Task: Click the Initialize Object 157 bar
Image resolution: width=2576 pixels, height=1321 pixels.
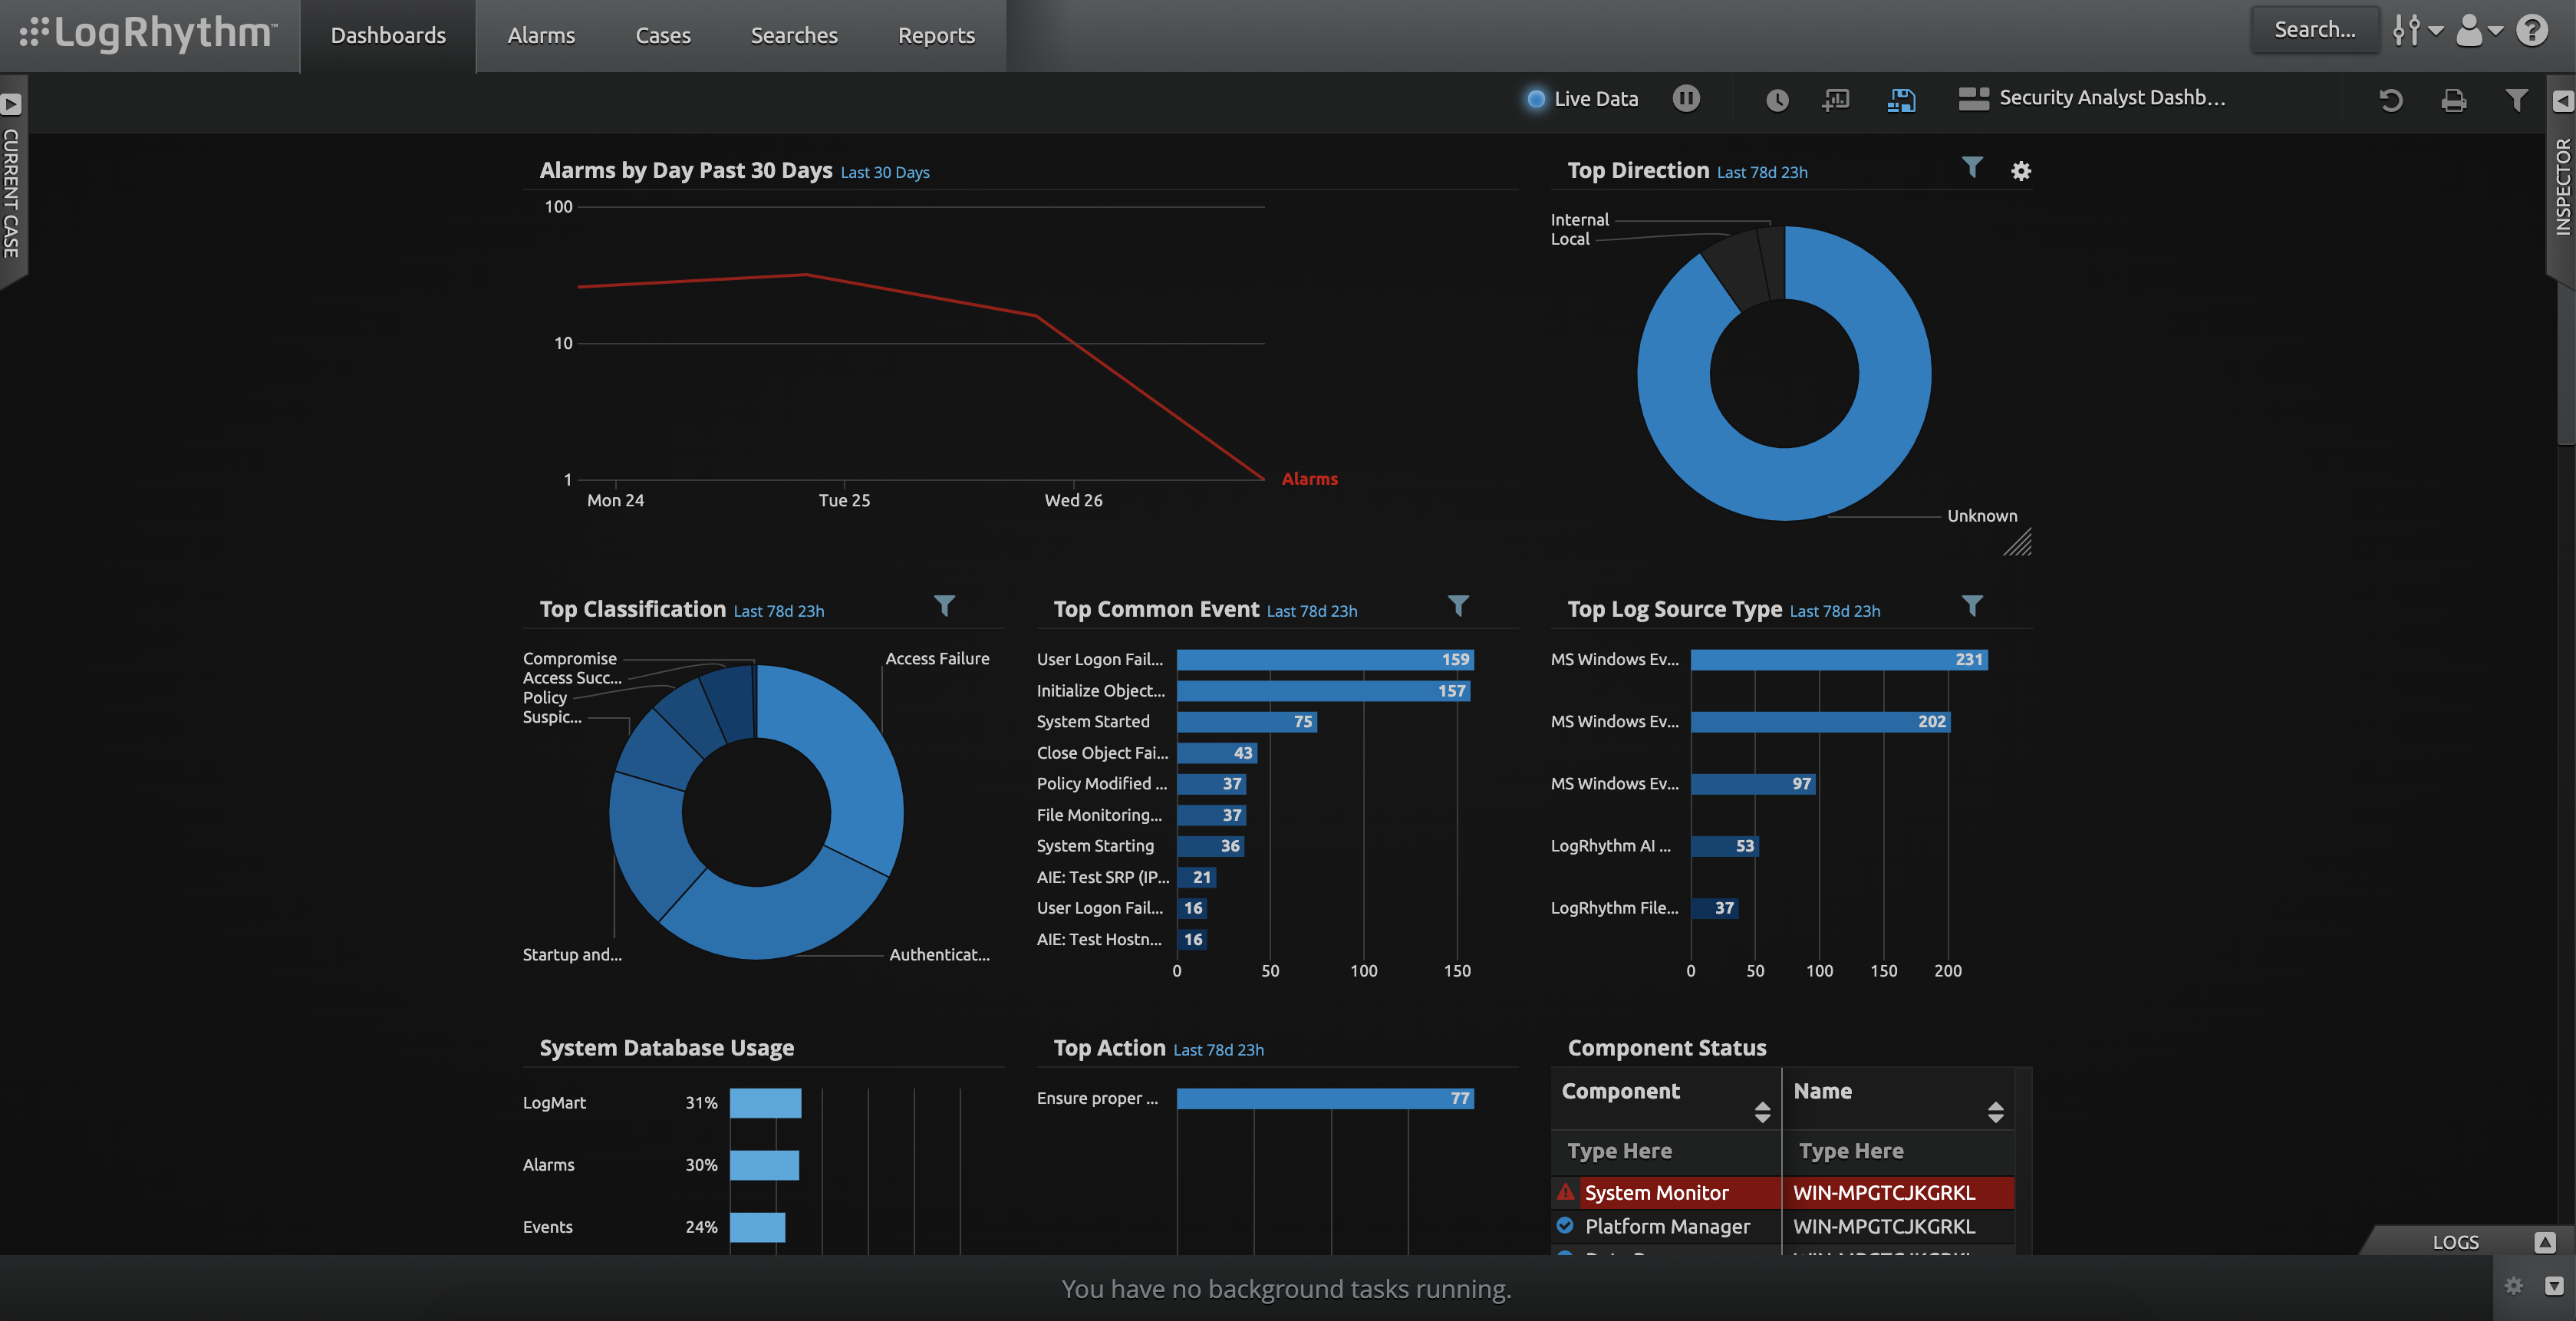Action: point(1323,691)
